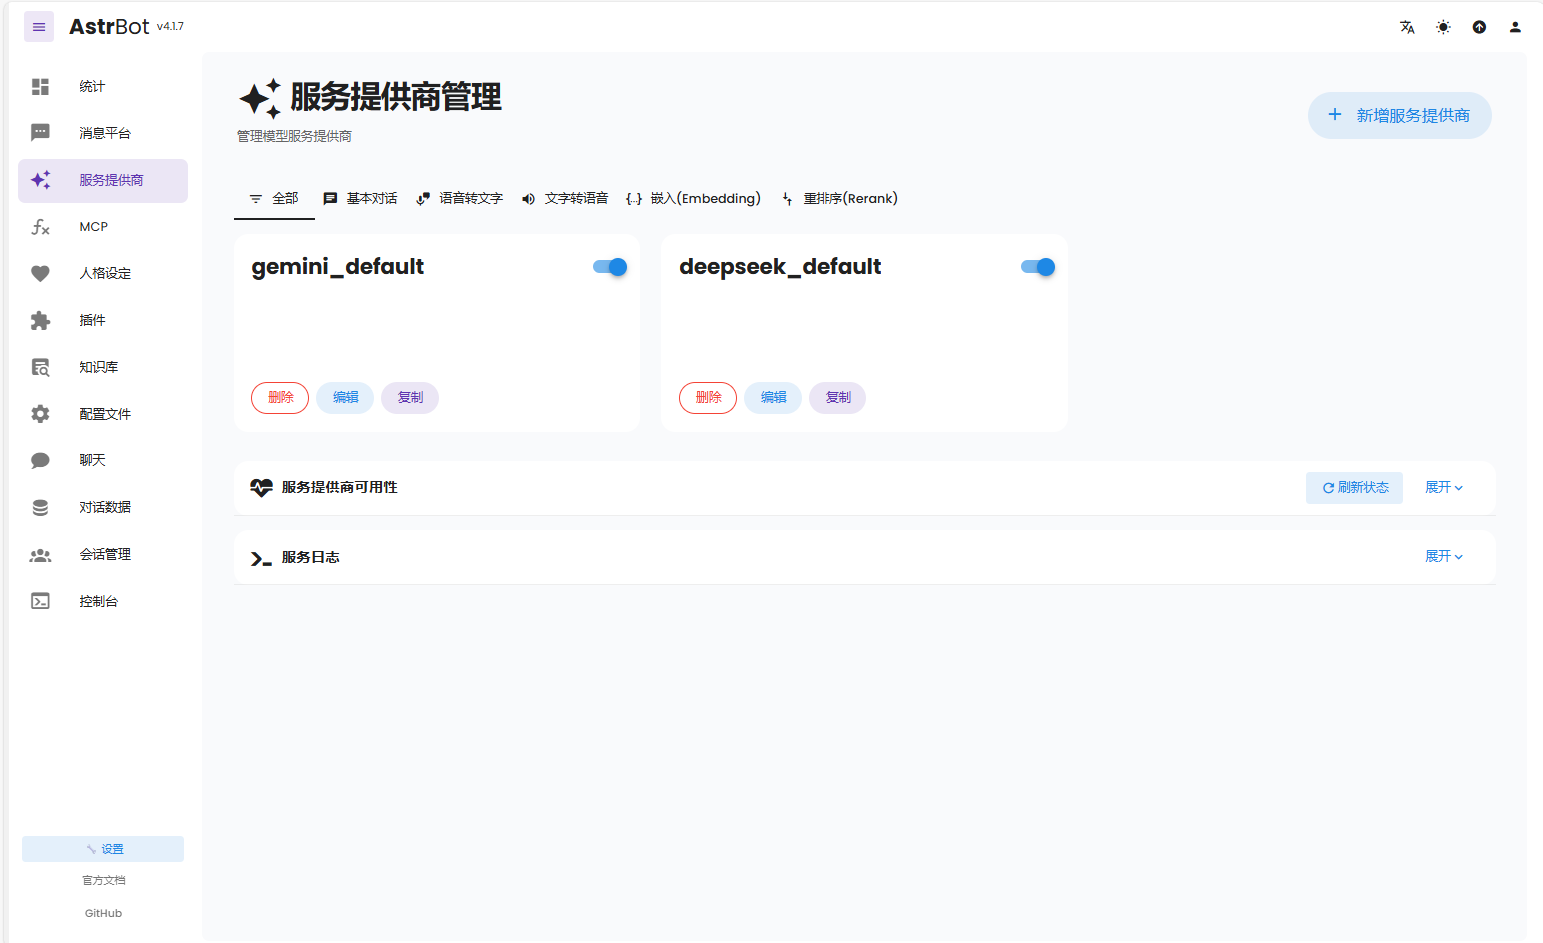Toggle the sidebar hamburger menu
This screenshot has height=943, width=1543.
tap(39, 27)
